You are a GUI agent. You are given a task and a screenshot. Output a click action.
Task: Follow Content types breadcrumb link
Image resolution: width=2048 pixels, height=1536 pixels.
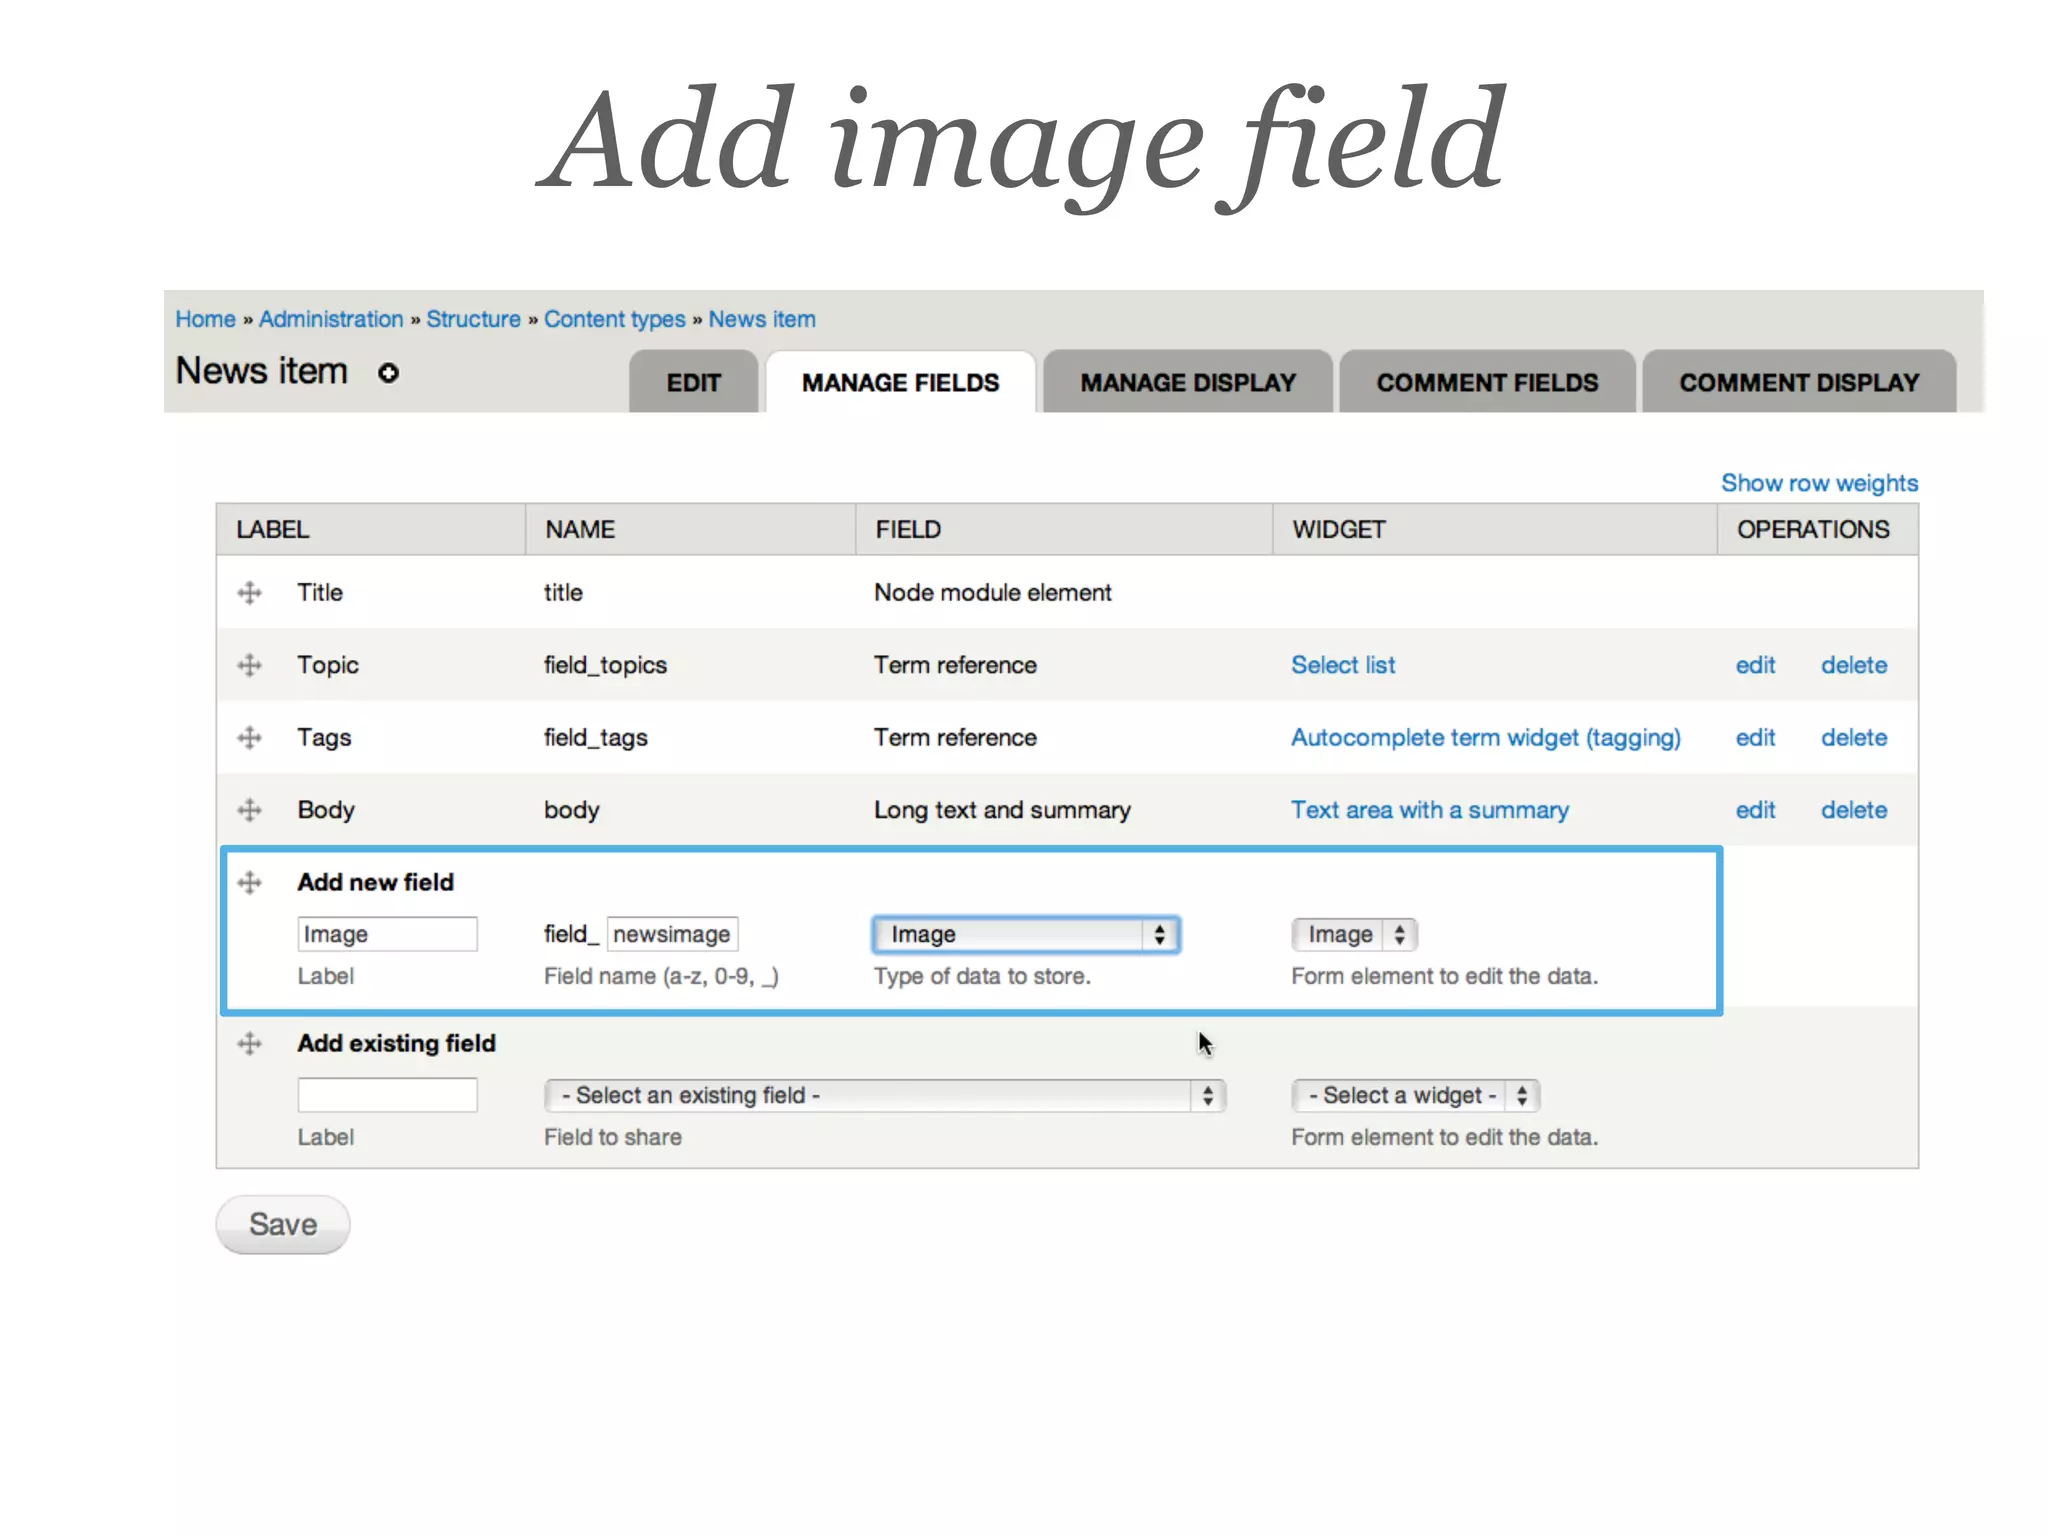click(x=614, y=319)
